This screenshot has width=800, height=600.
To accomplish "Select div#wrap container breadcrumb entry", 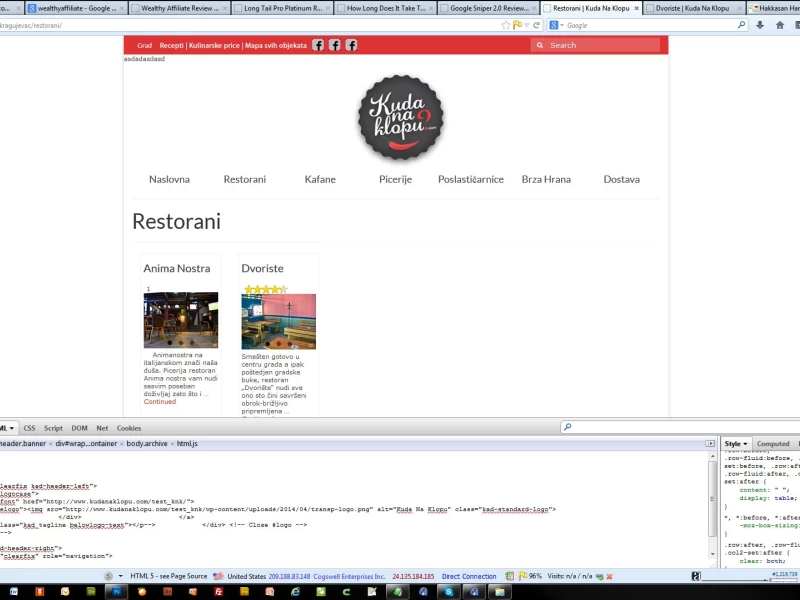I will 86,443.
